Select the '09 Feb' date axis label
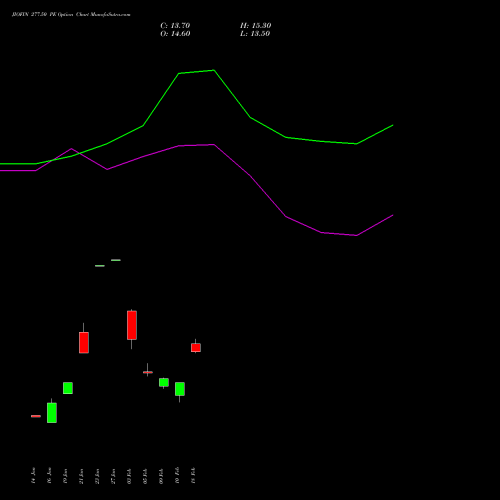This screenshot has width=500, height=500. coord(161,475)
